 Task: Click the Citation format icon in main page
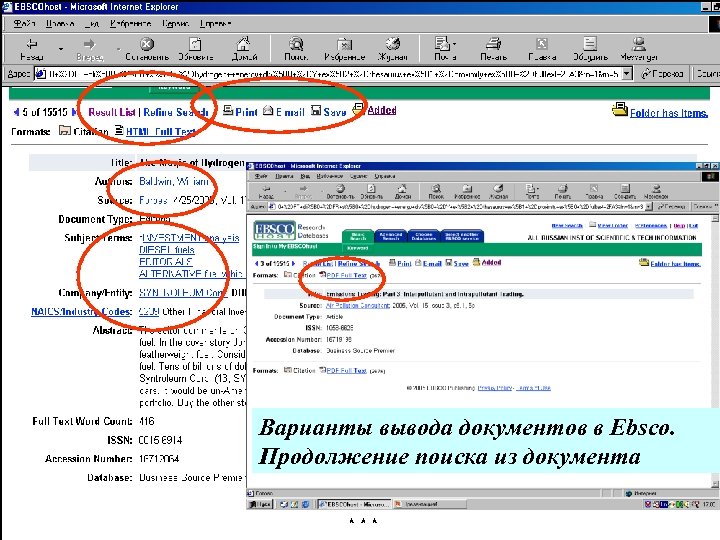tap(65, 131)
